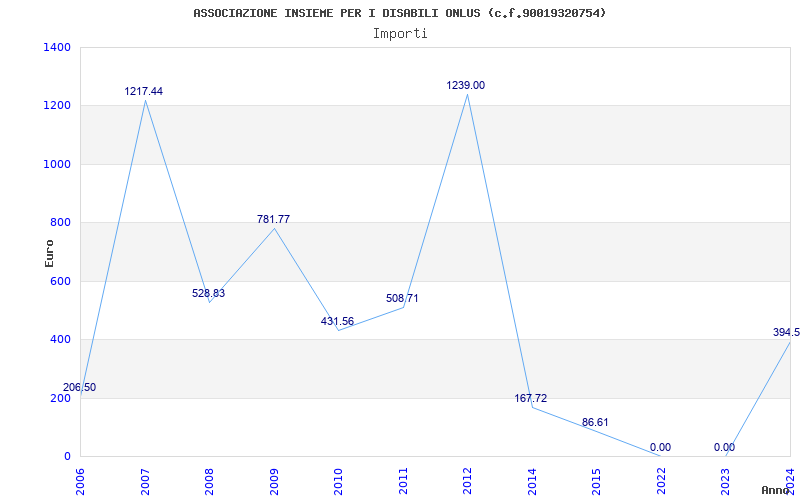Click the 528.83 data label
This screenshot has width=800, height=500.
coord(209,293)
